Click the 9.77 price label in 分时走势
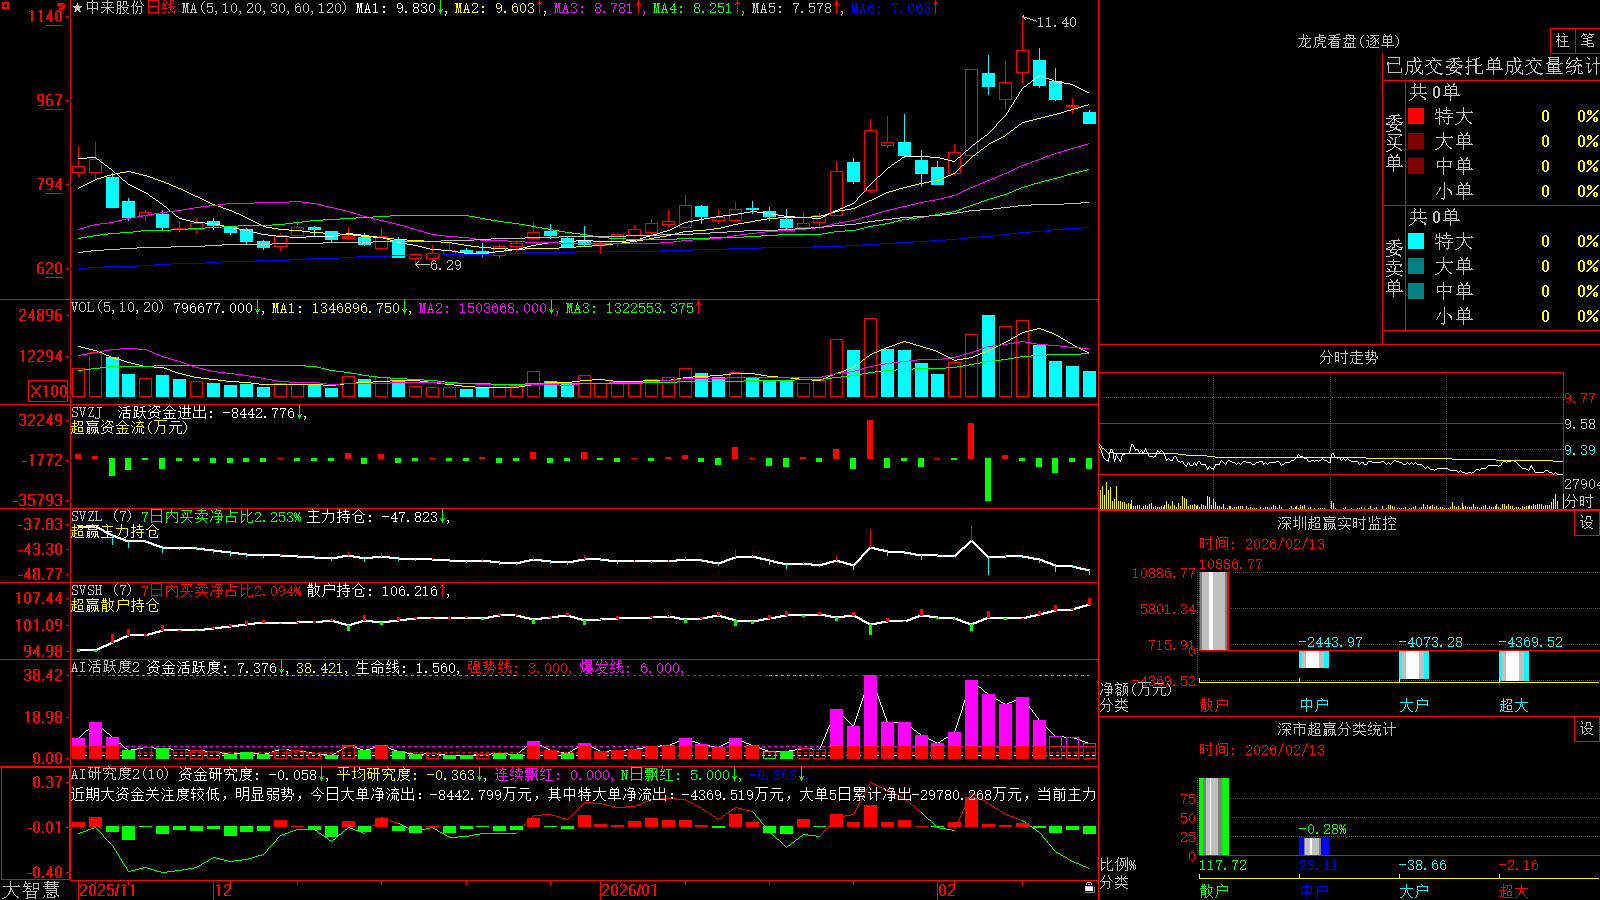The width and height of the screenshot is (1600, 900). (1580, 398)
